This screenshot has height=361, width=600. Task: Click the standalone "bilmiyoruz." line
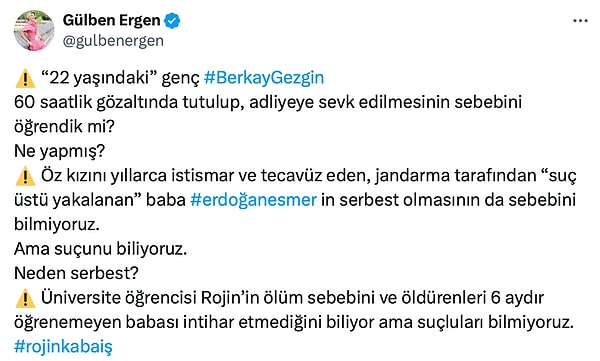coord(57,224)
